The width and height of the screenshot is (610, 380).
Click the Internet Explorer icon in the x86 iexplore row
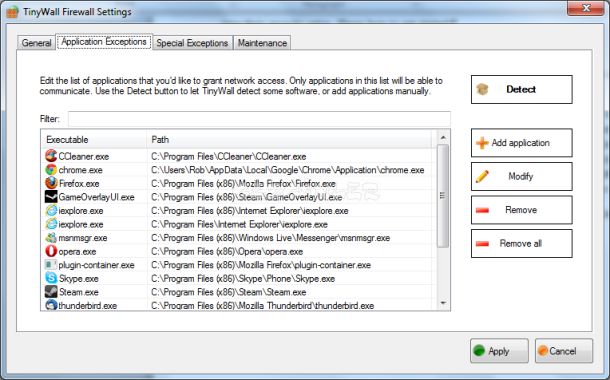click(51, 210)
